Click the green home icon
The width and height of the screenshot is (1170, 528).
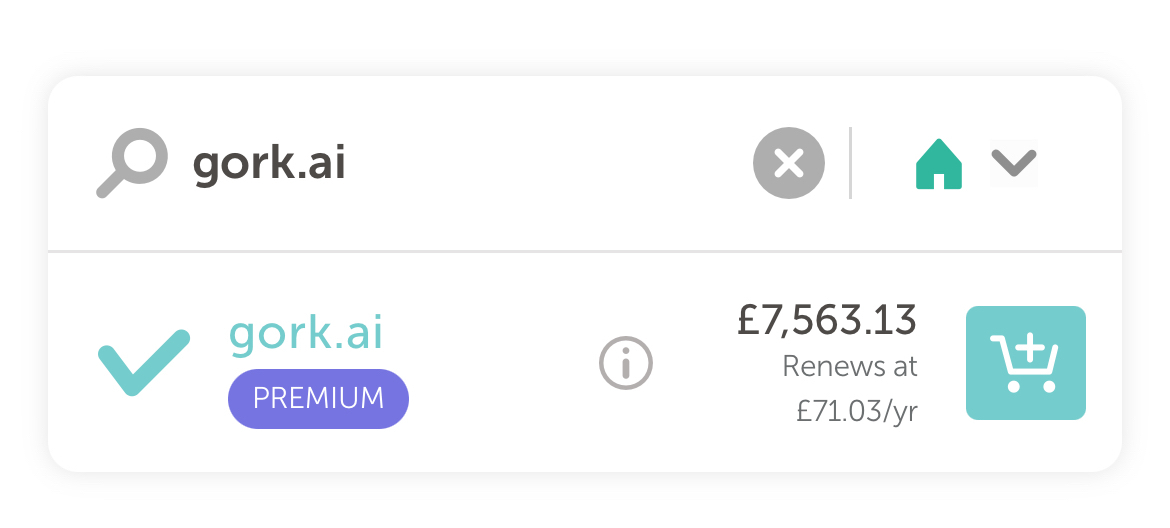(938, 164)
